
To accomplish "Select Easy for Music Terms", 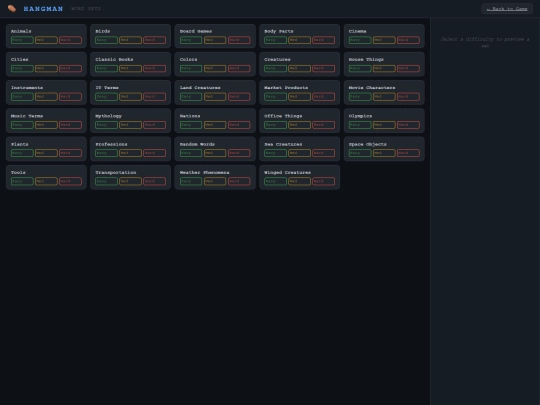I will pyautogui.click(x=22, y=125).
